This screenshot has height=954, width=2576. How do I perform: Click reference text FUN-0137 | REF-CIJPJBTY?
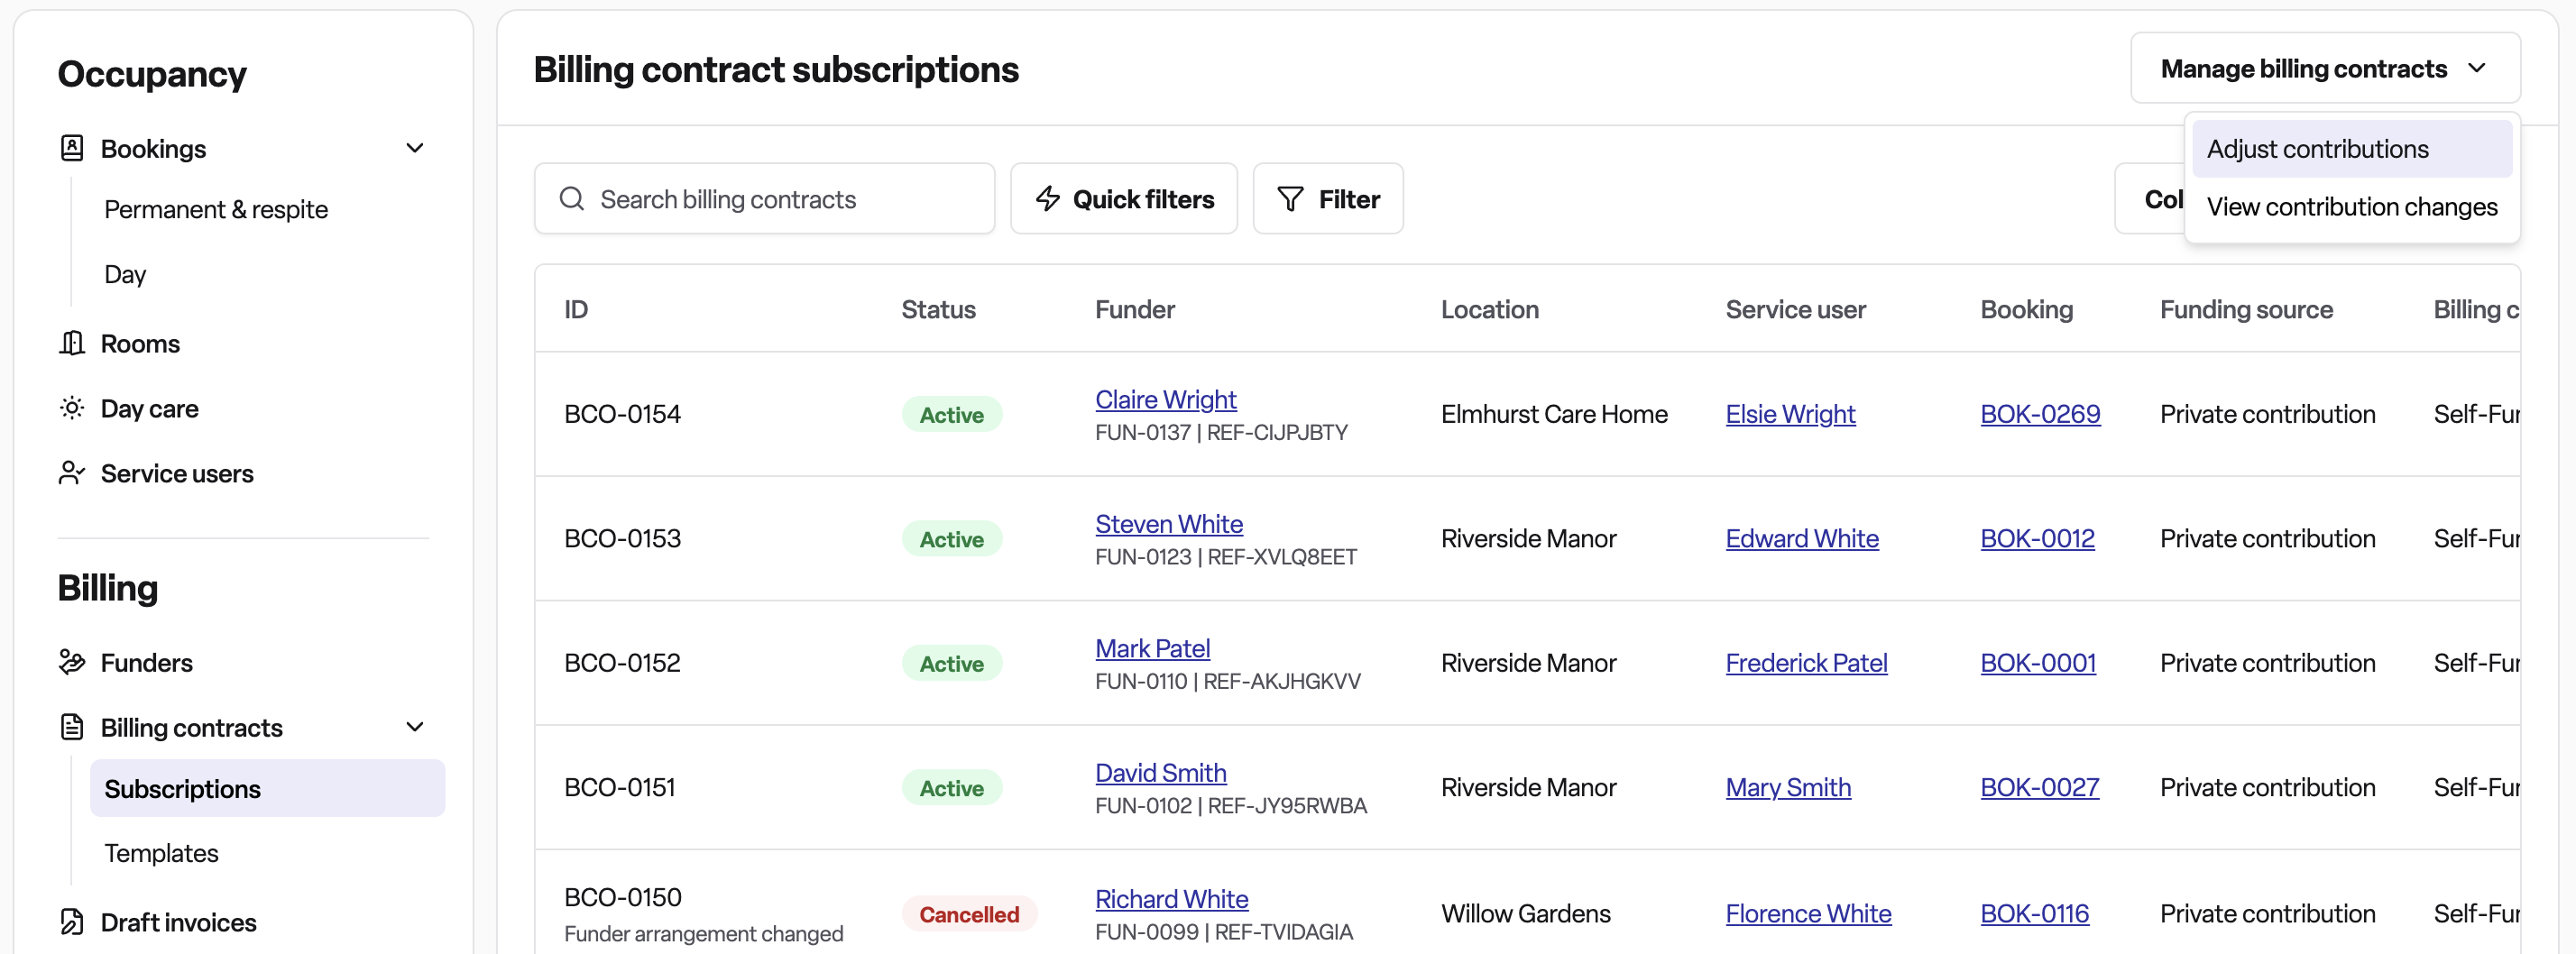pyautogui.click(x=1221, y=432)
